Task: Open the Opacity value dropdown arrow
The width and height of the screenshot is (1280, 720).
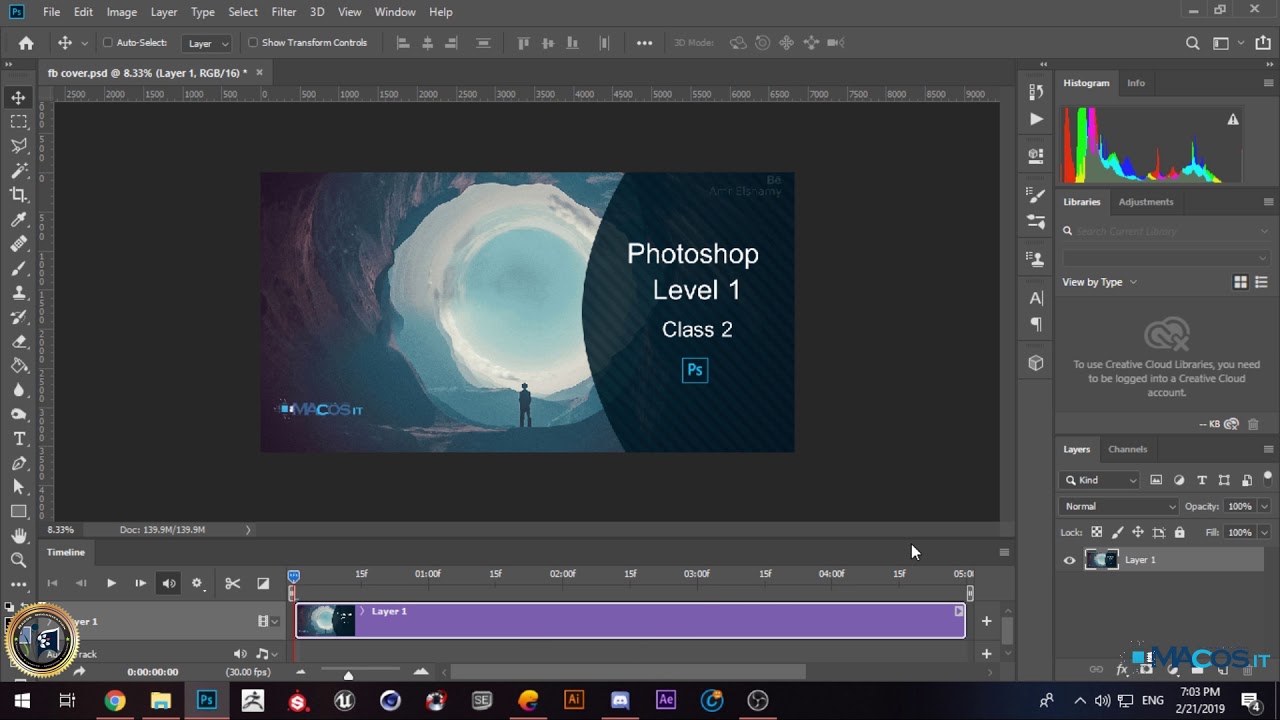Action: point(1264,506)
